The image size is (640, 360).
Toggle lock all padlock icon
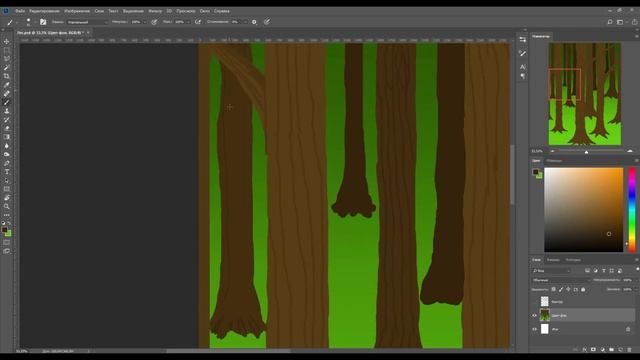click(x=583, y=289)
